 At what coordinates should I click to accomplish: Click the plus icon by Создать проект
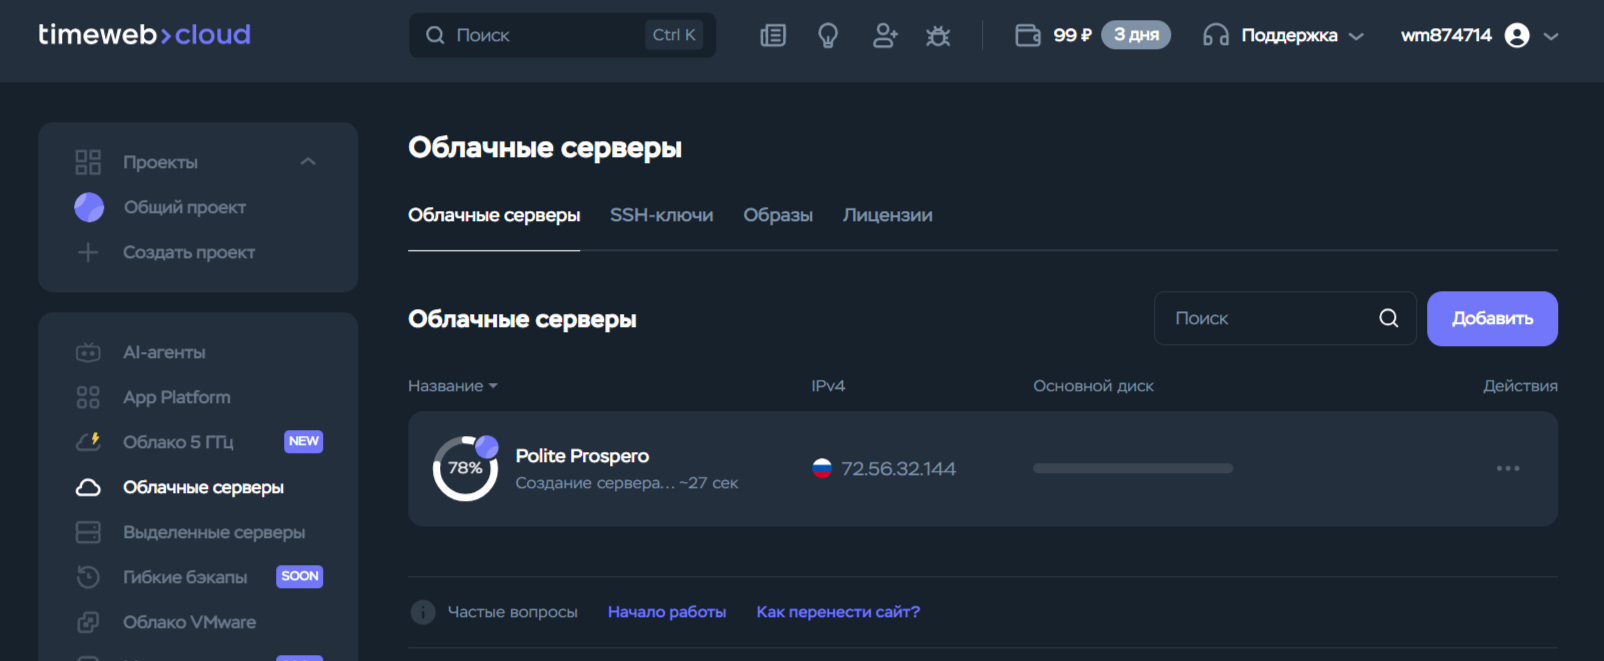pyautogui.click(x=88, y=252)
